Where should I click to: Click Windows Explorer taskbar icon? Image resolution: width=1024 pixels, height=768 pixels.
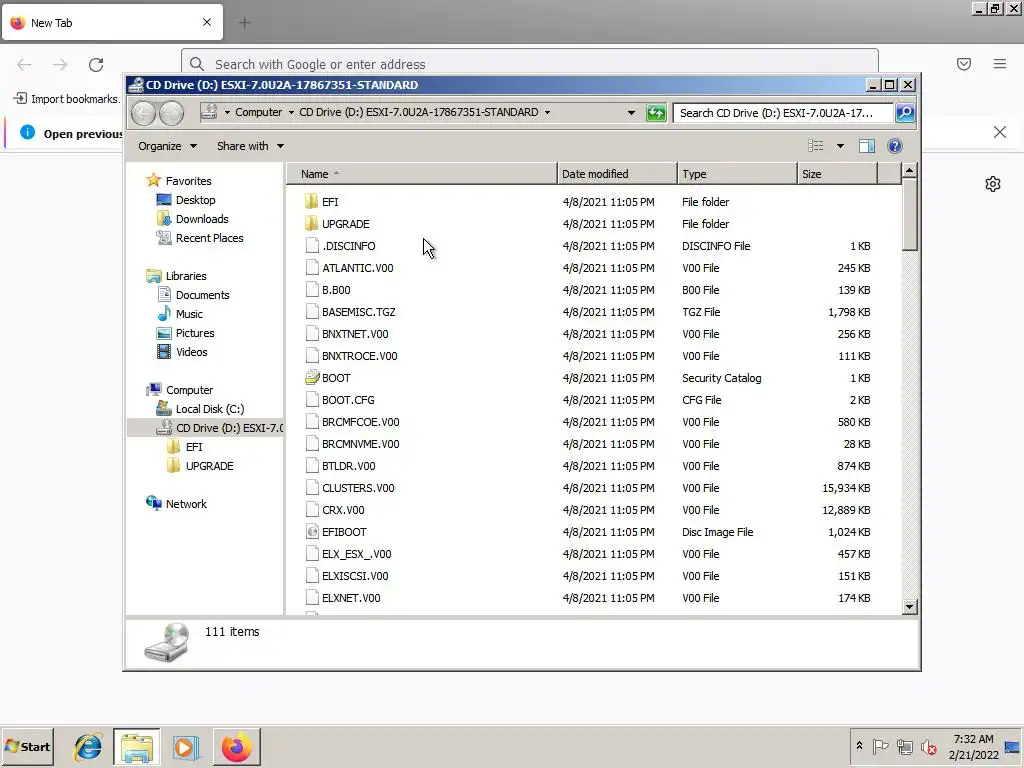136,746
